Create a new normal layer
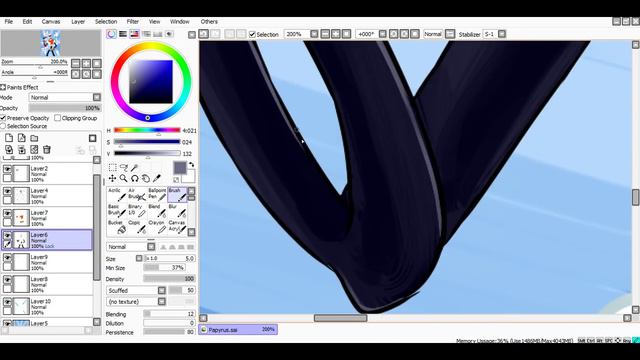Viewport: 640px width, 360px height. pos(9,138)
